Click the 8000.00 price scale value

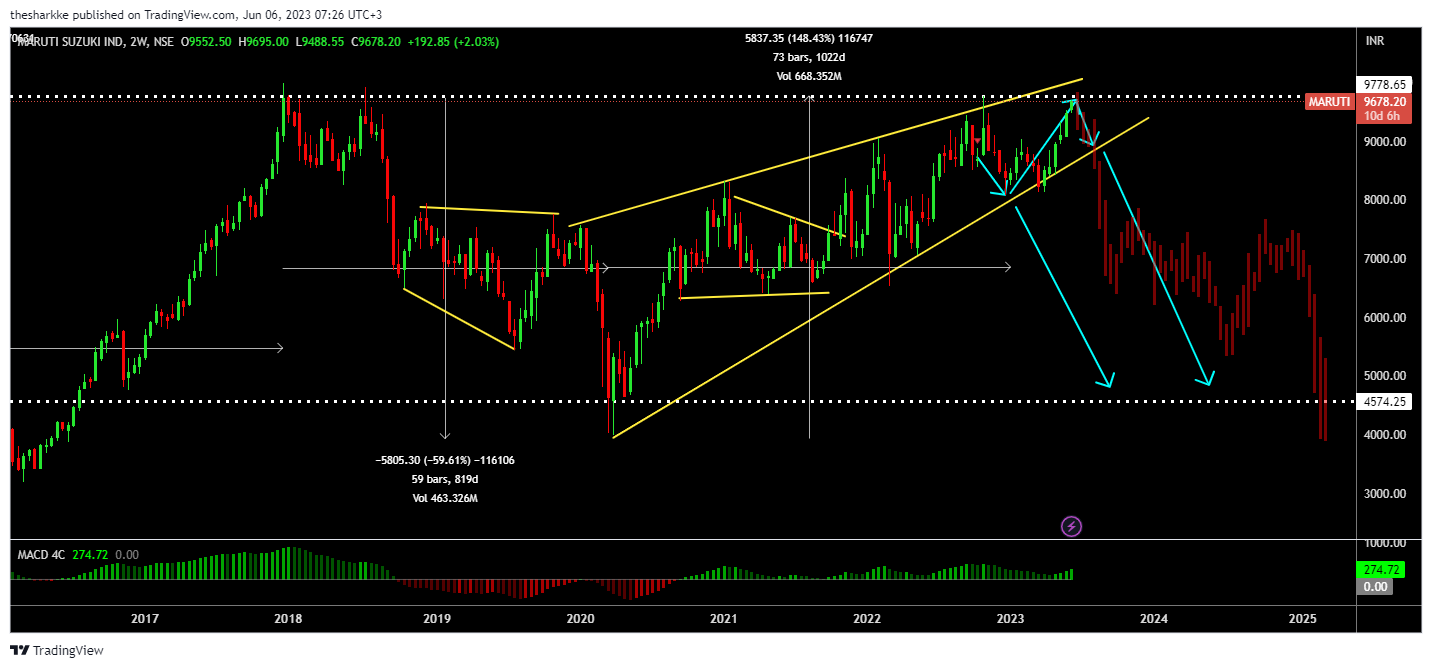[x=1386, y=200]
